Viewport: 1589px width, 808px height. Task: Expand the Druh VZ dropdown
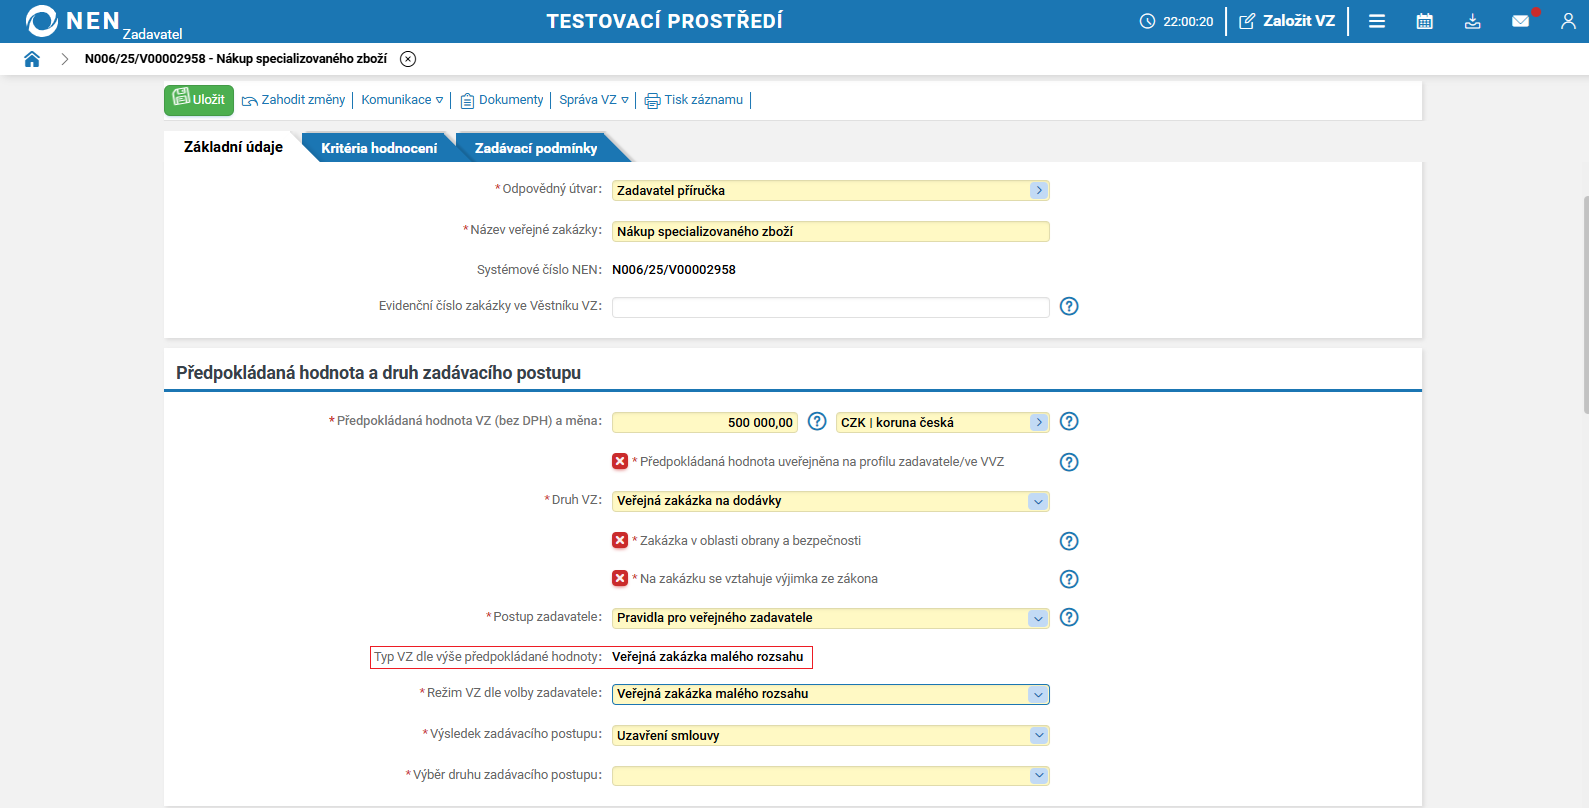coord(1038,501)
